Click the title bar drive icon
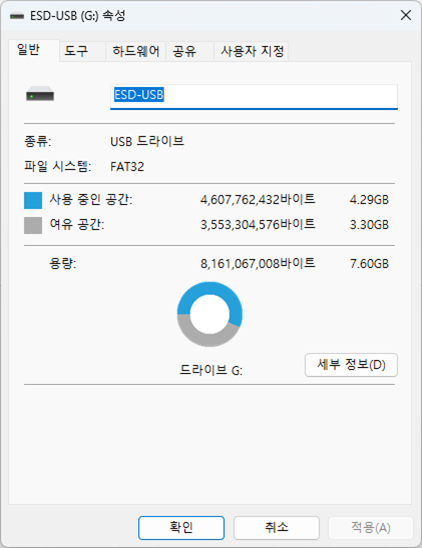The image size is (422, 548). (17, 16)
